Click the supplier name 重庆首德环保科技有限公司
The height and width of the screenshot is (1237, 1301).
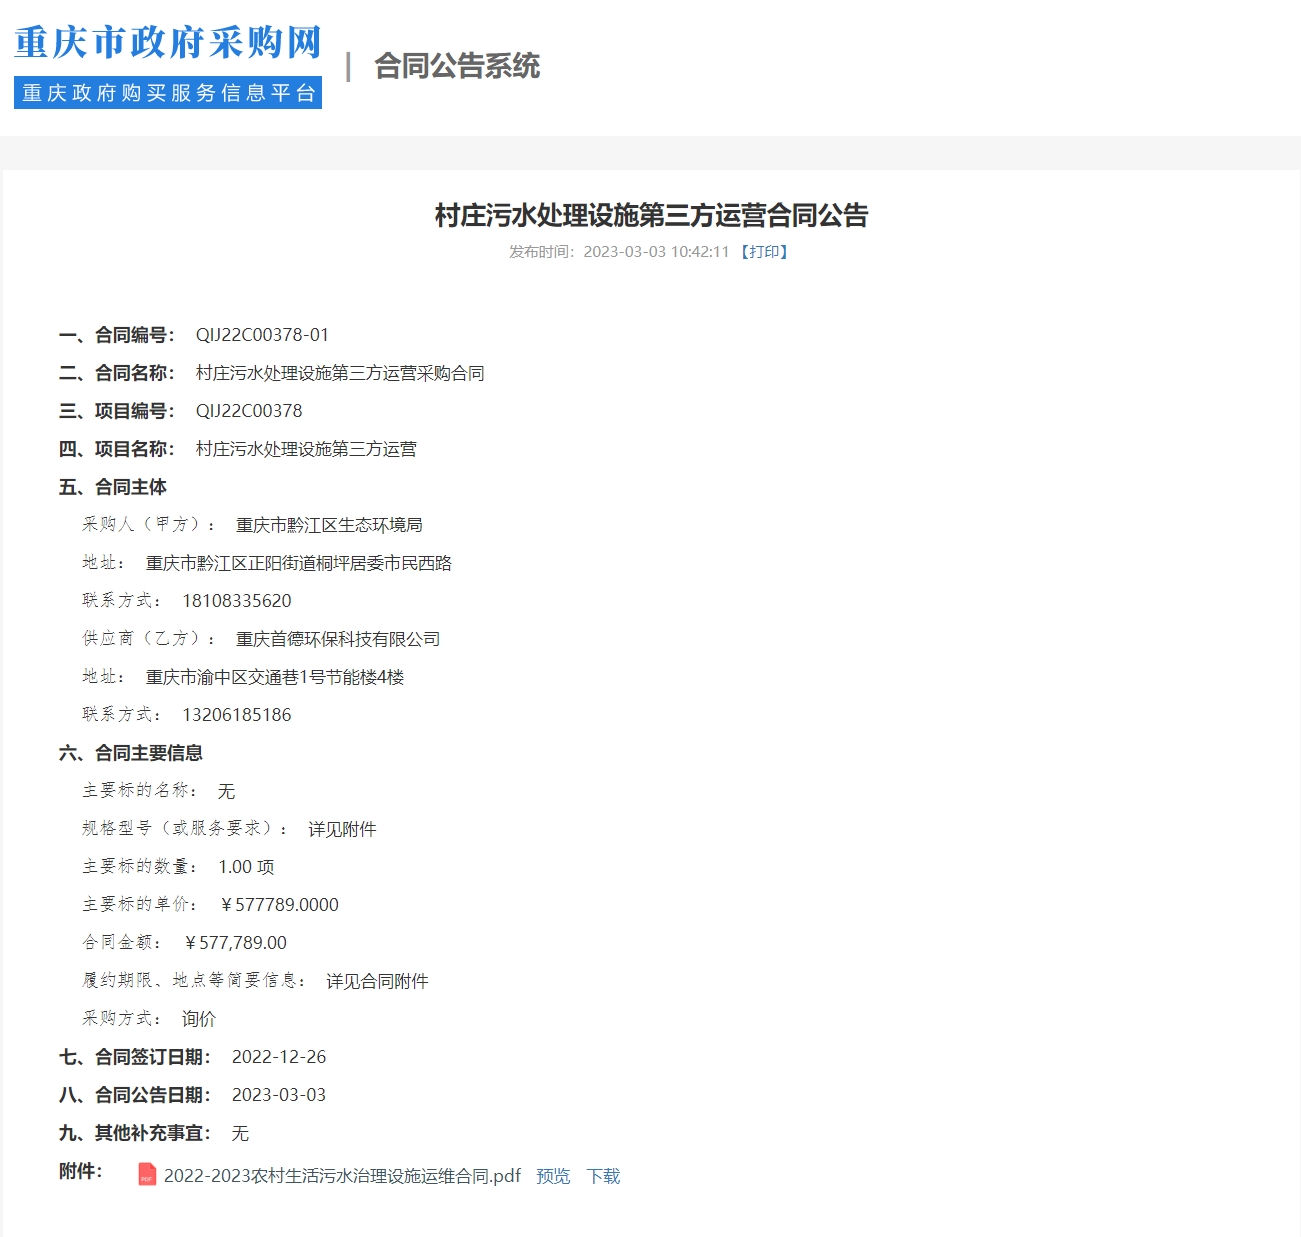click(338, 639)
